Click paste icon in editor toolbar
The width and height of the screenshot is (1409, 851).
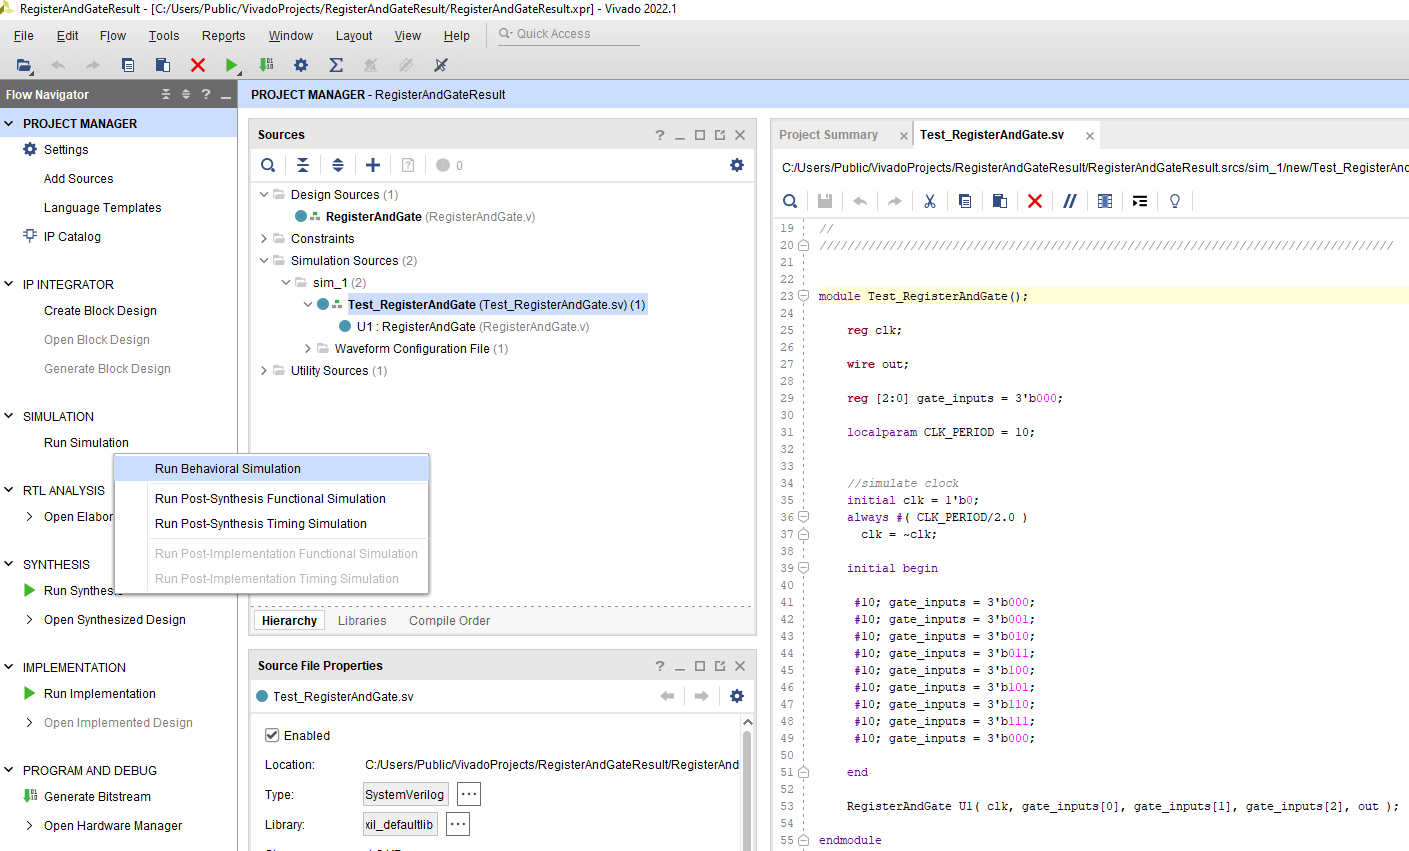pyautogui.click(x=1000, y=201)
